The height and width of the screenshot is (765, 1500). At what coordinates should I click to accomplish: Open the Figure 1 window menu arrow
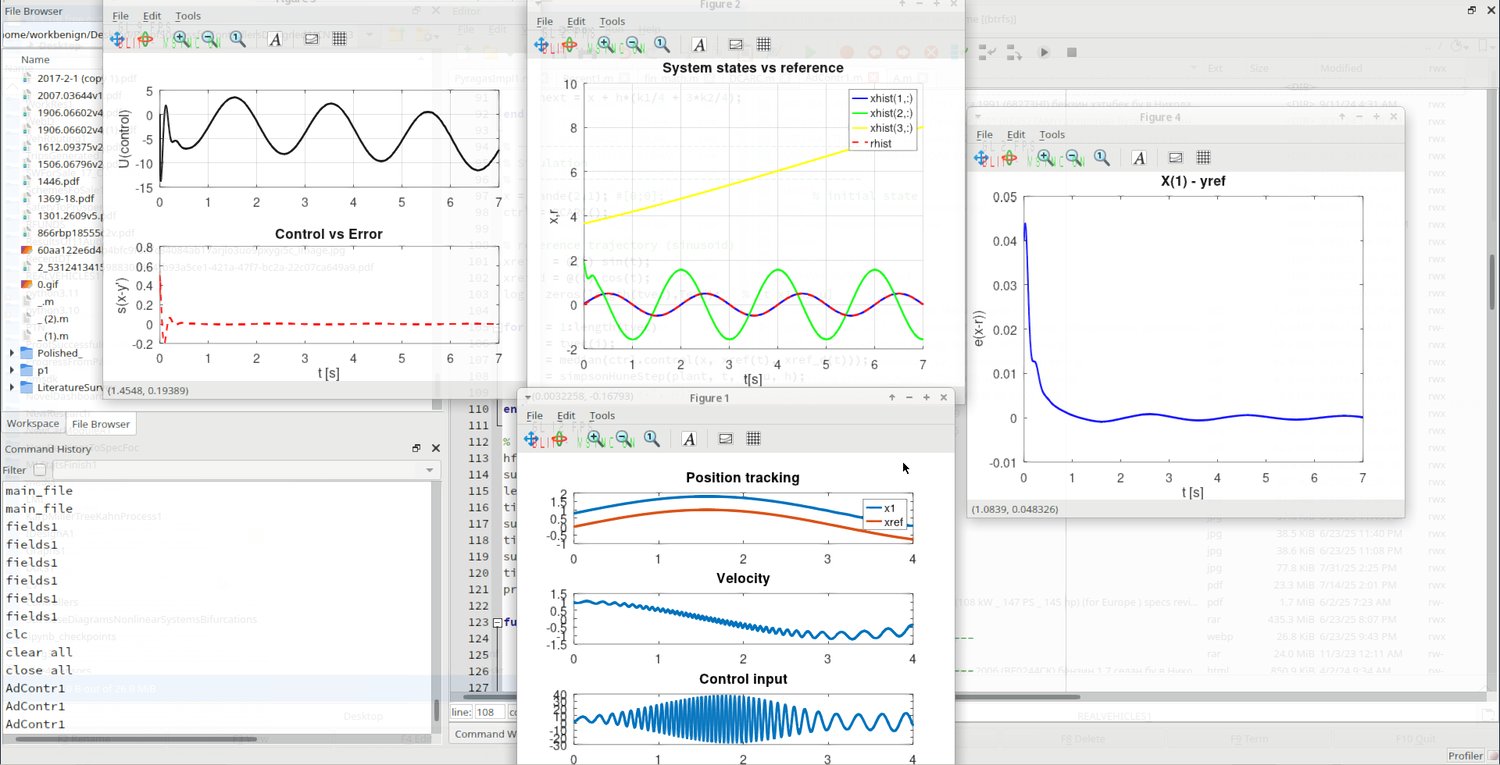pyautogui.click(x=528, y=398)
